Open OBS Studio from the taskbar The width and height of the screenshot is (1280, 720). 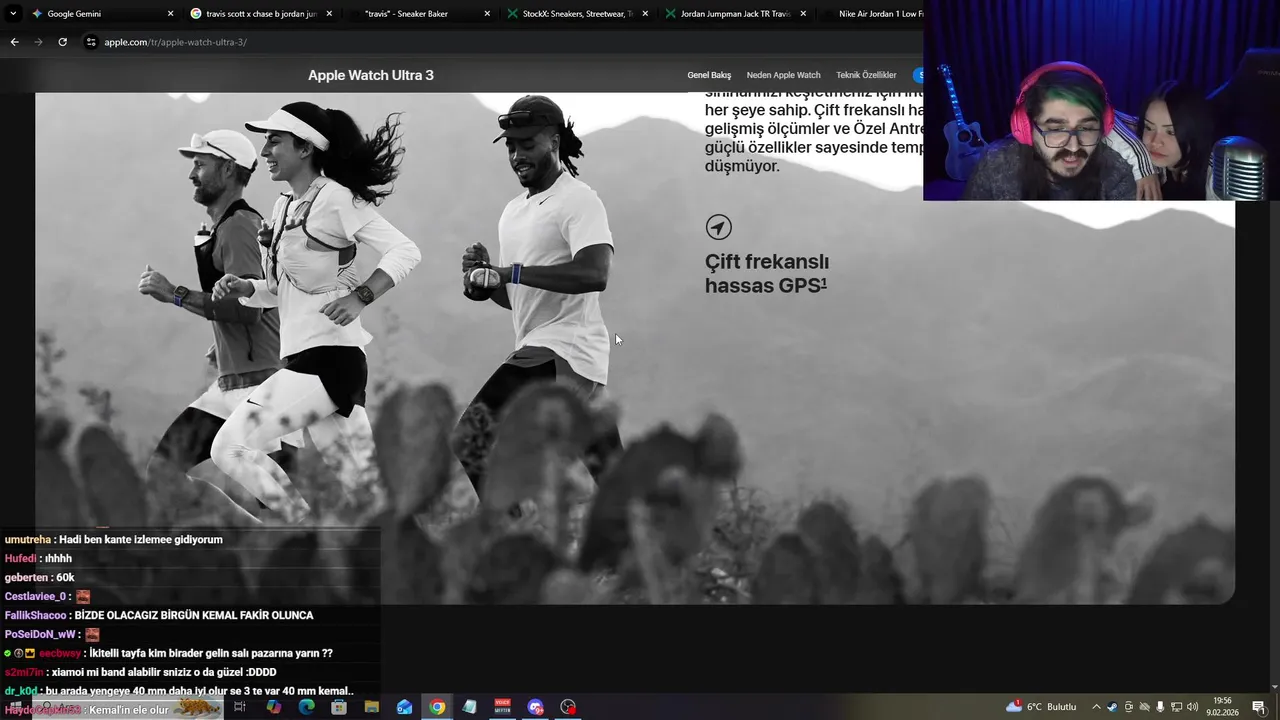click(x=569, y=707)
